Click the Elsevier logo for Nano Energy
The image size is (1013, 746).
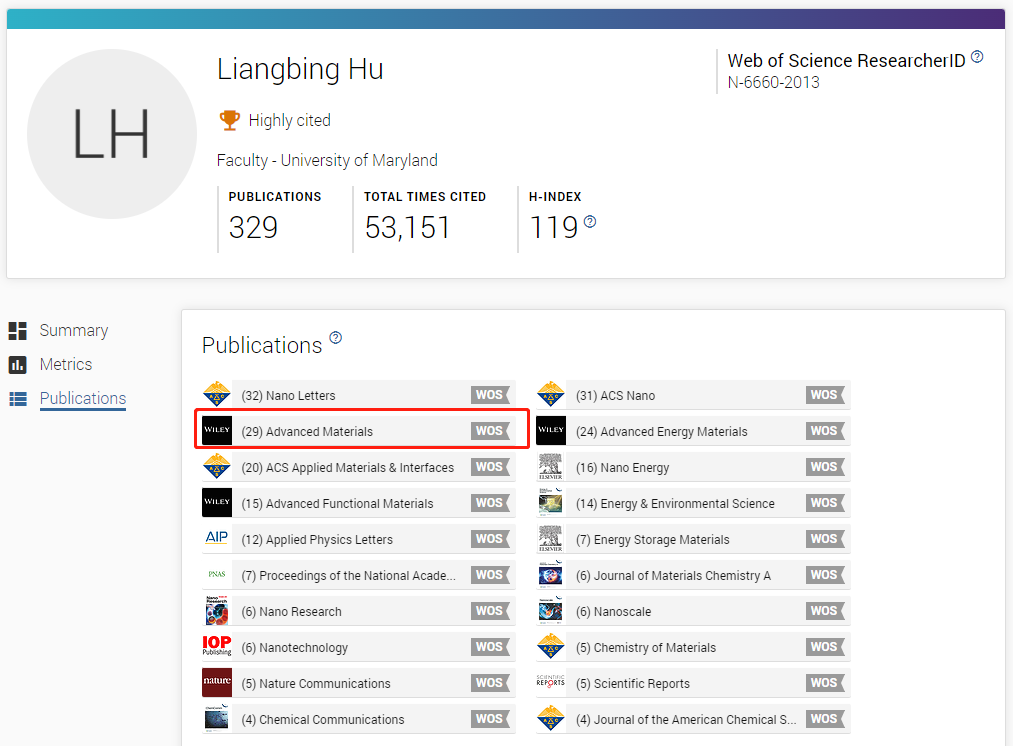pos(550,467)
